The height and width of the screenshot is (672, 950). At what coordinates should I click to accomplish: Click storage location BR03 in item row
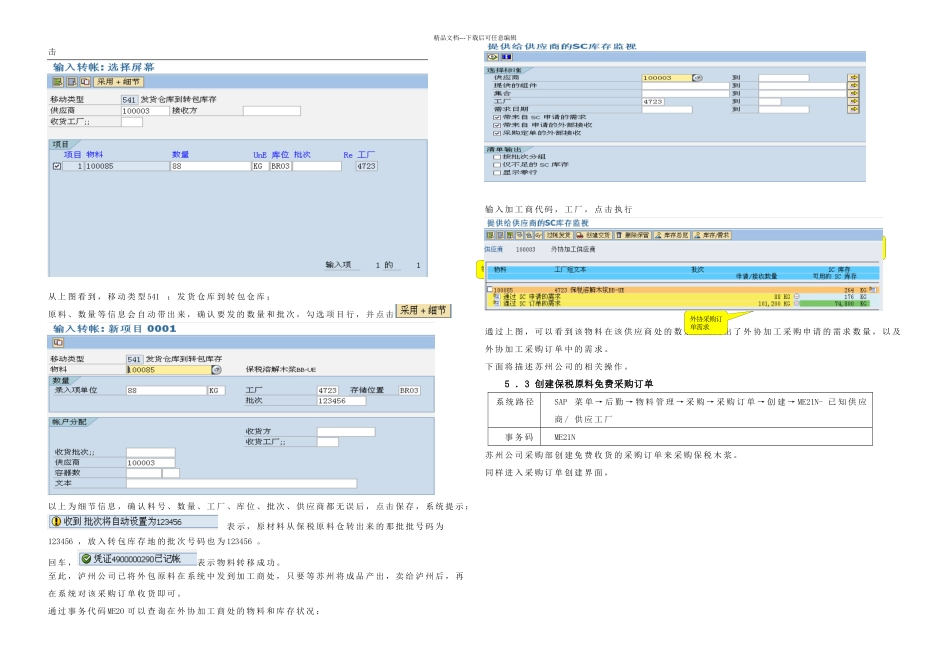pyautogui.click(x=281, y=166)
